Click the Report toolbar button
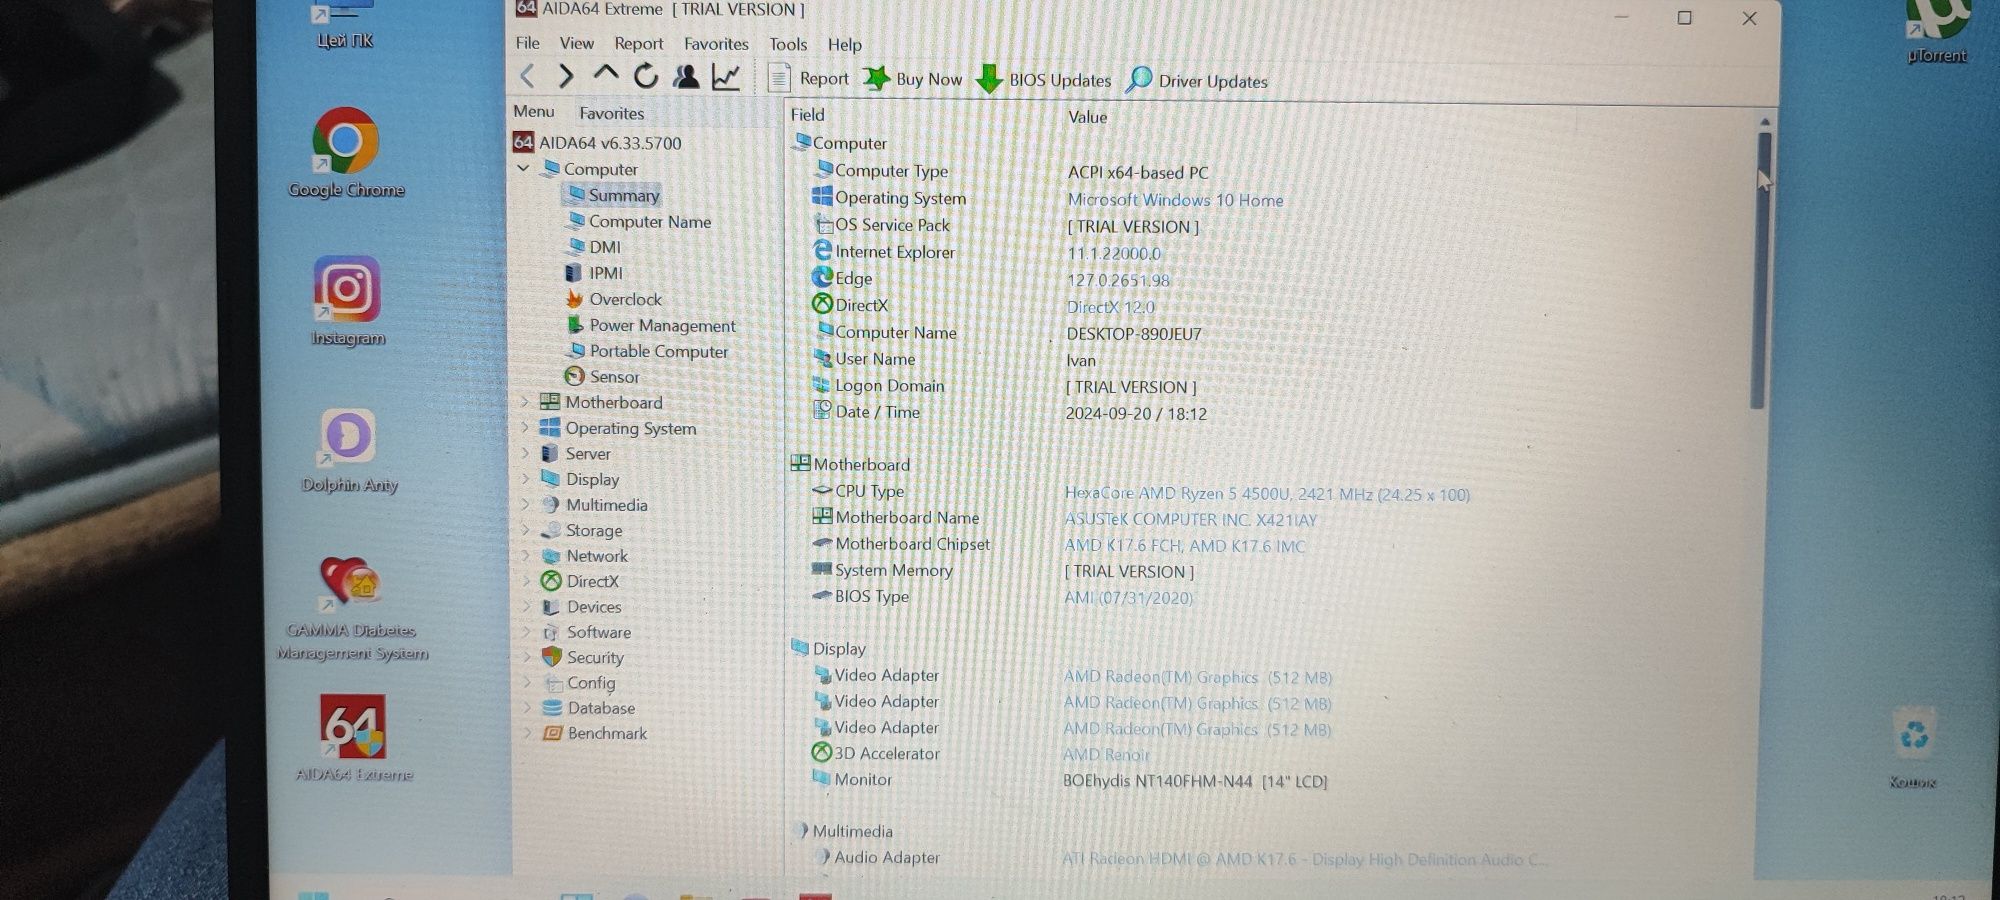This screenshot has width=2000, height=900. point(808,78)
